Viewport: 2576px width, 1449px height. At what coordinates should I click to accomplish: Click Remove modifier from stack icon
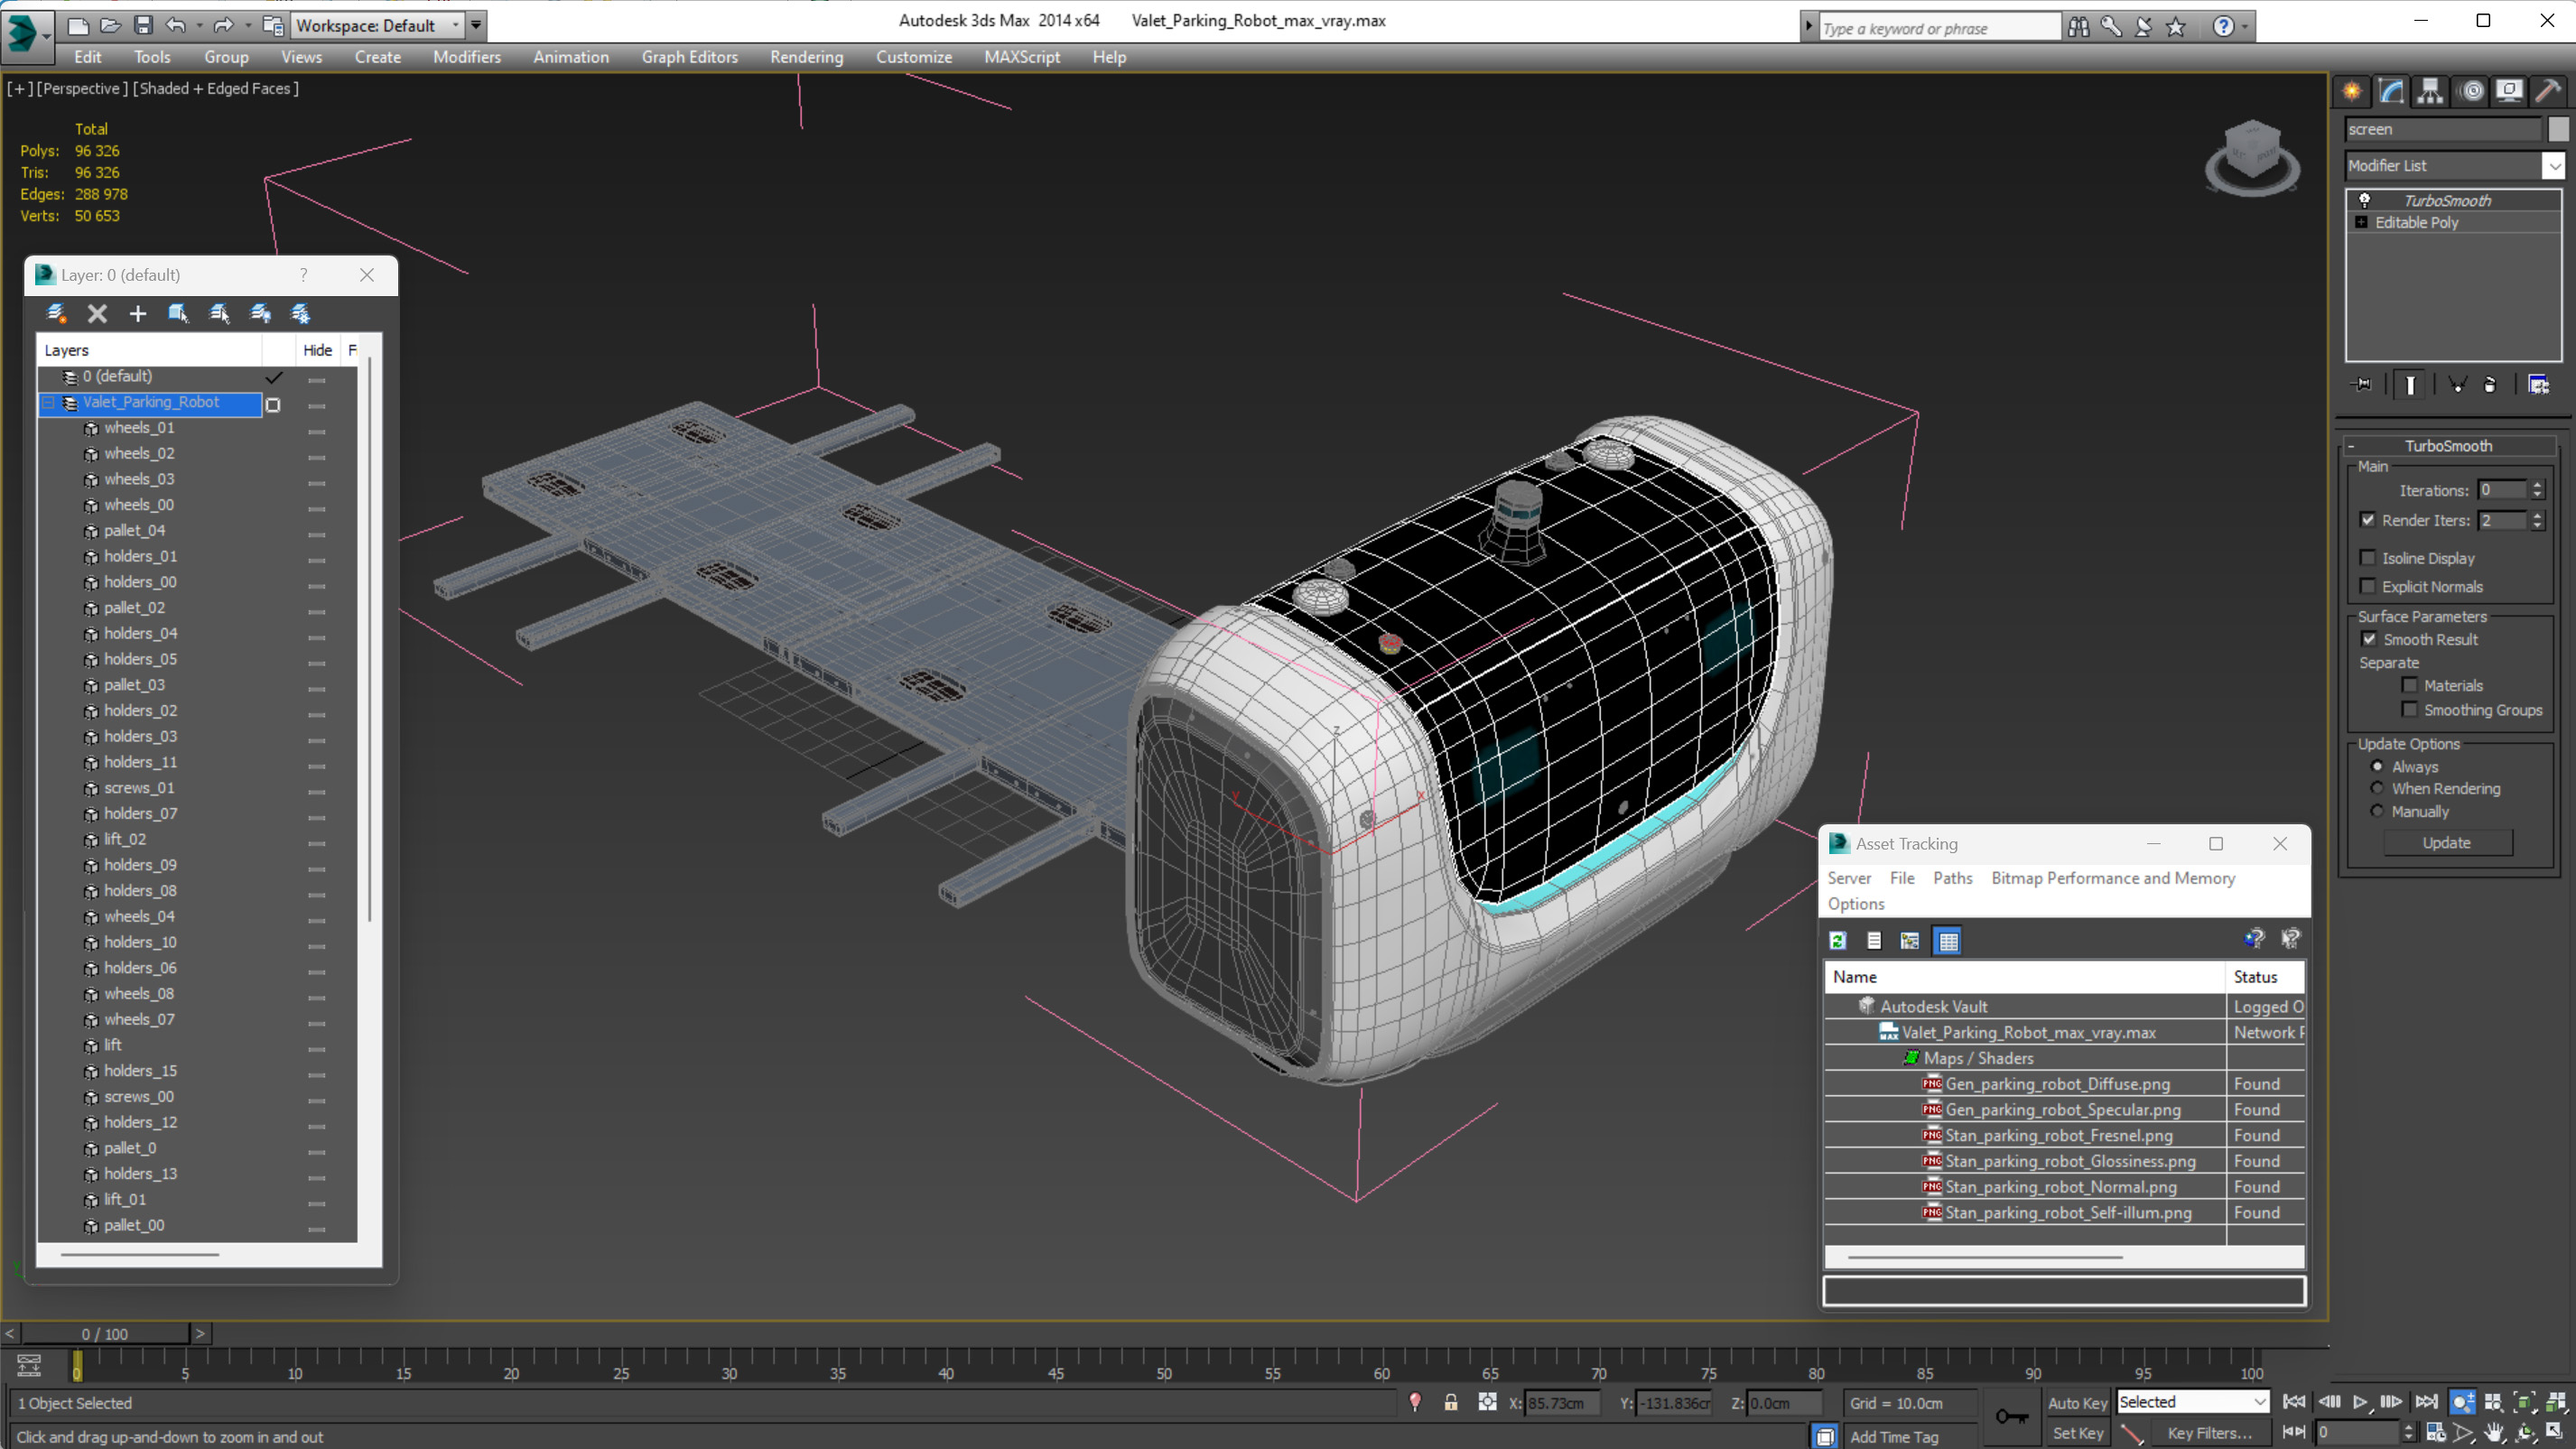(x=2490, y=384)
